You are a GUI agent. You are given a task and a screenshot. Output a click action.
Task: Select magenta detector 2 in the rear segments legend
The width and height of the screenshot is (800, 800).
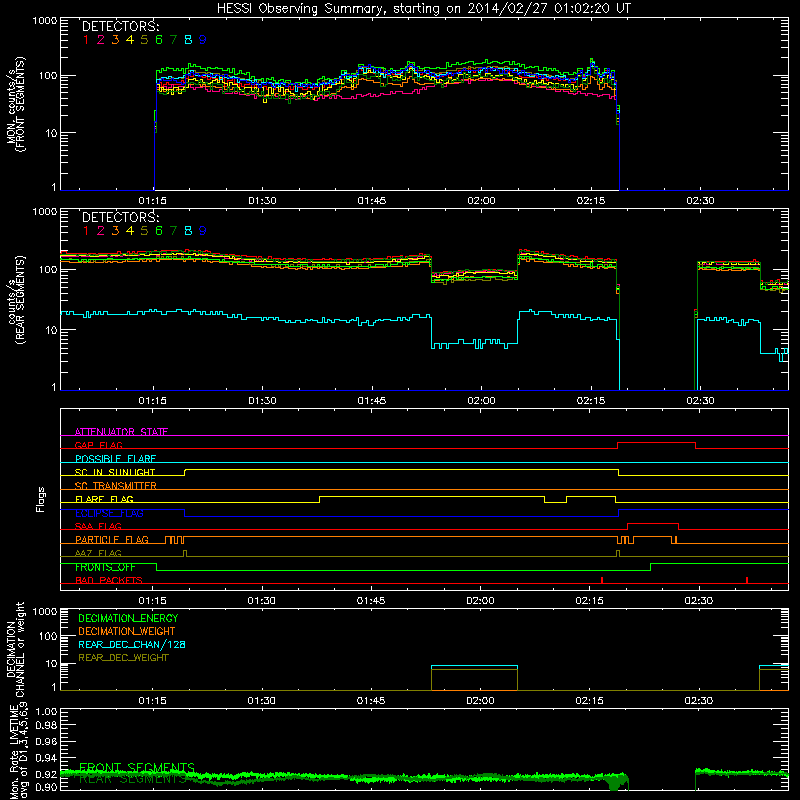pos(101,231)
